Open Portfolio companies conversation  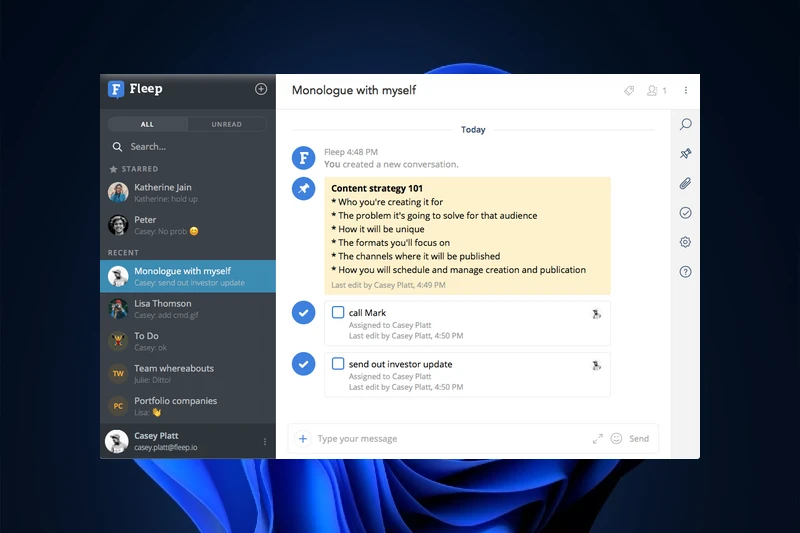click(188, 406)
